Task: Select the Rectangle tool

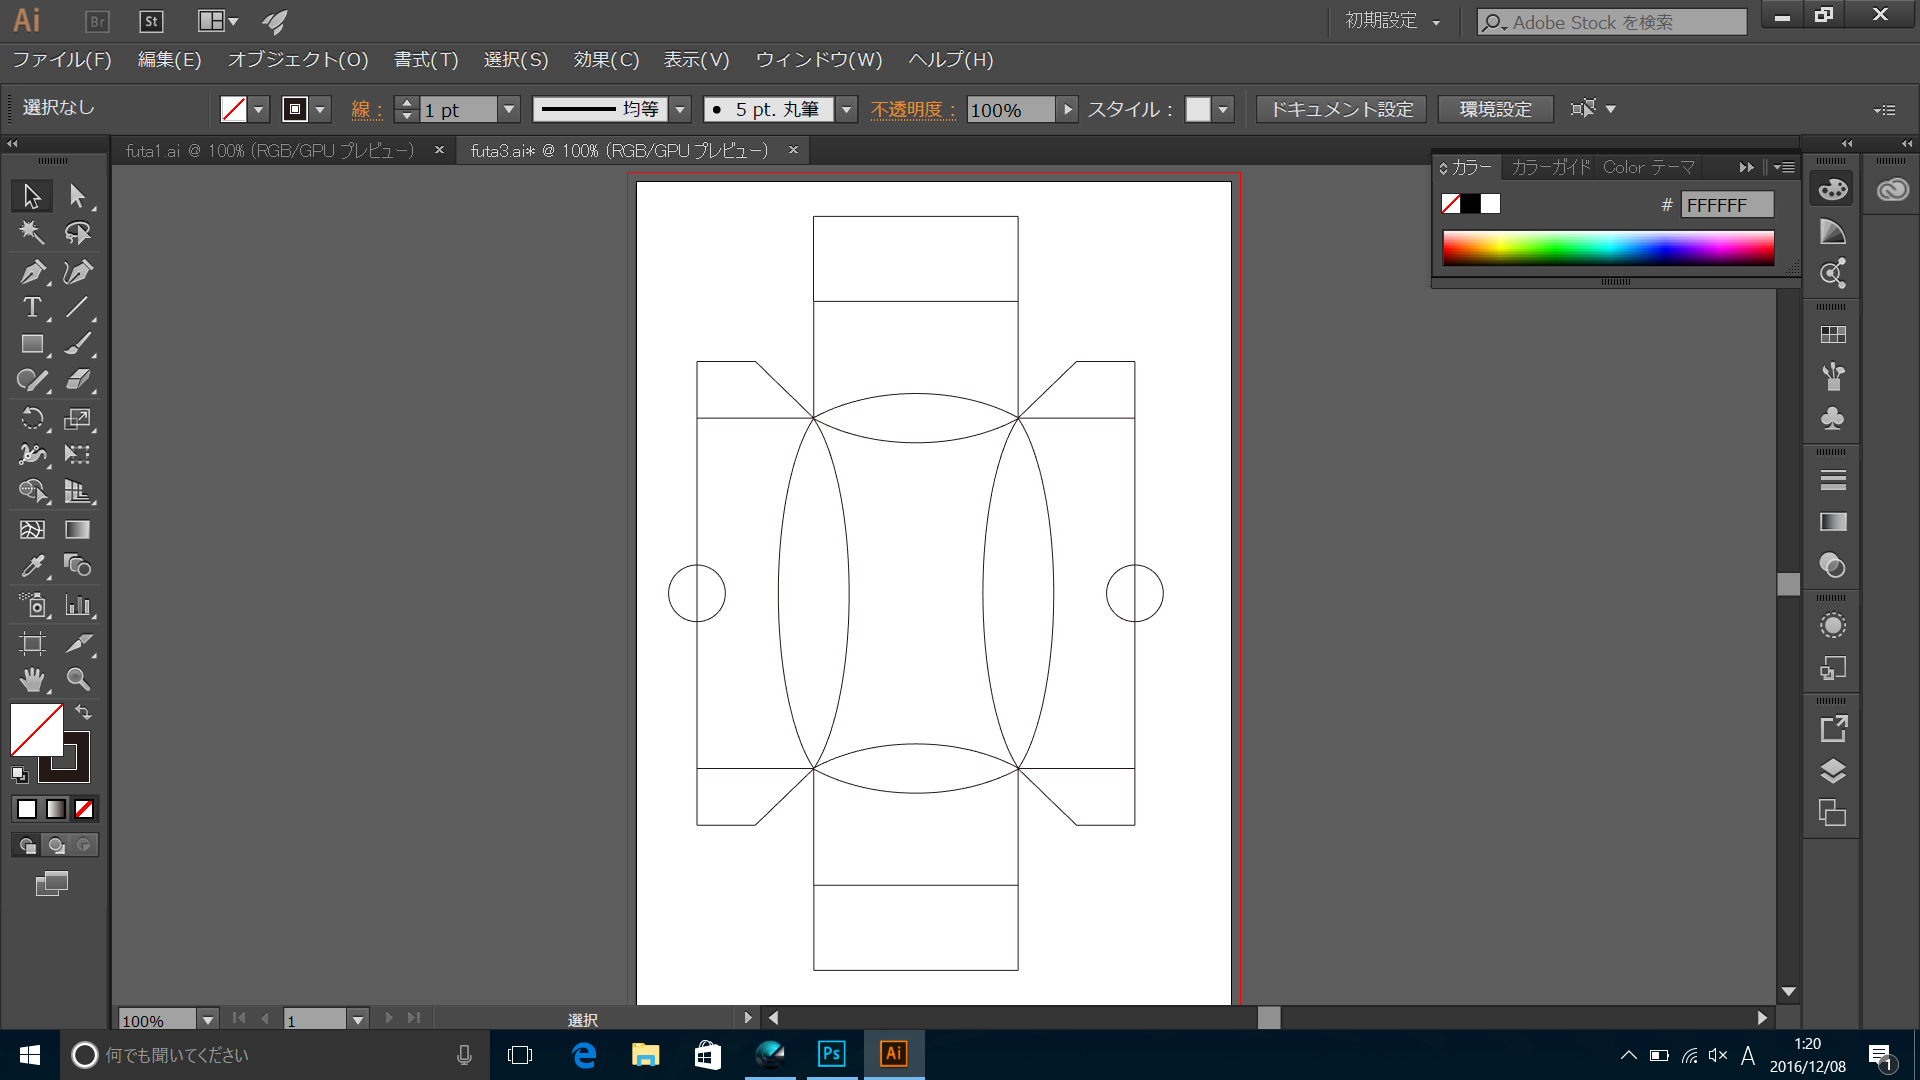Action: [x=32, y=344]
